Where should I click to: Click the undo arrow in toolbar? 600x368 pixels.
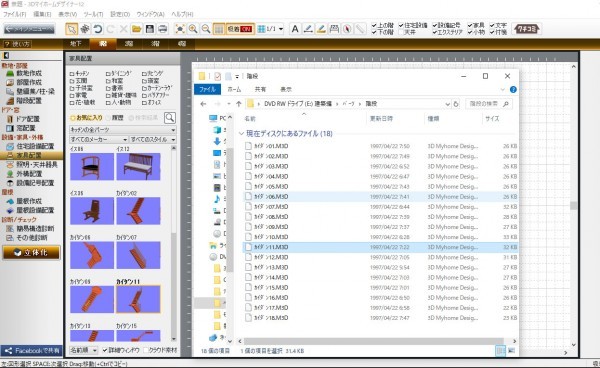click(x=98, y=29)
